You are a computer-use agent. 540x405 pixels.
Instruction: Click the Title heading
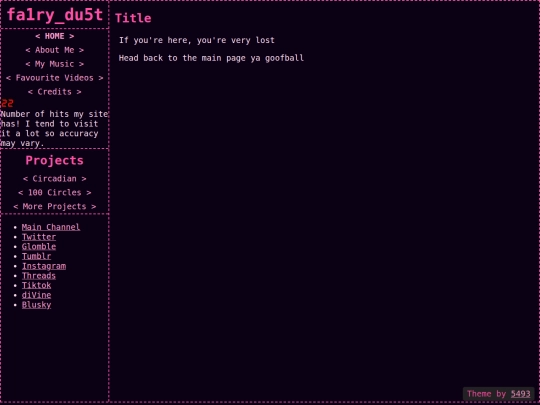pos(133,18)
